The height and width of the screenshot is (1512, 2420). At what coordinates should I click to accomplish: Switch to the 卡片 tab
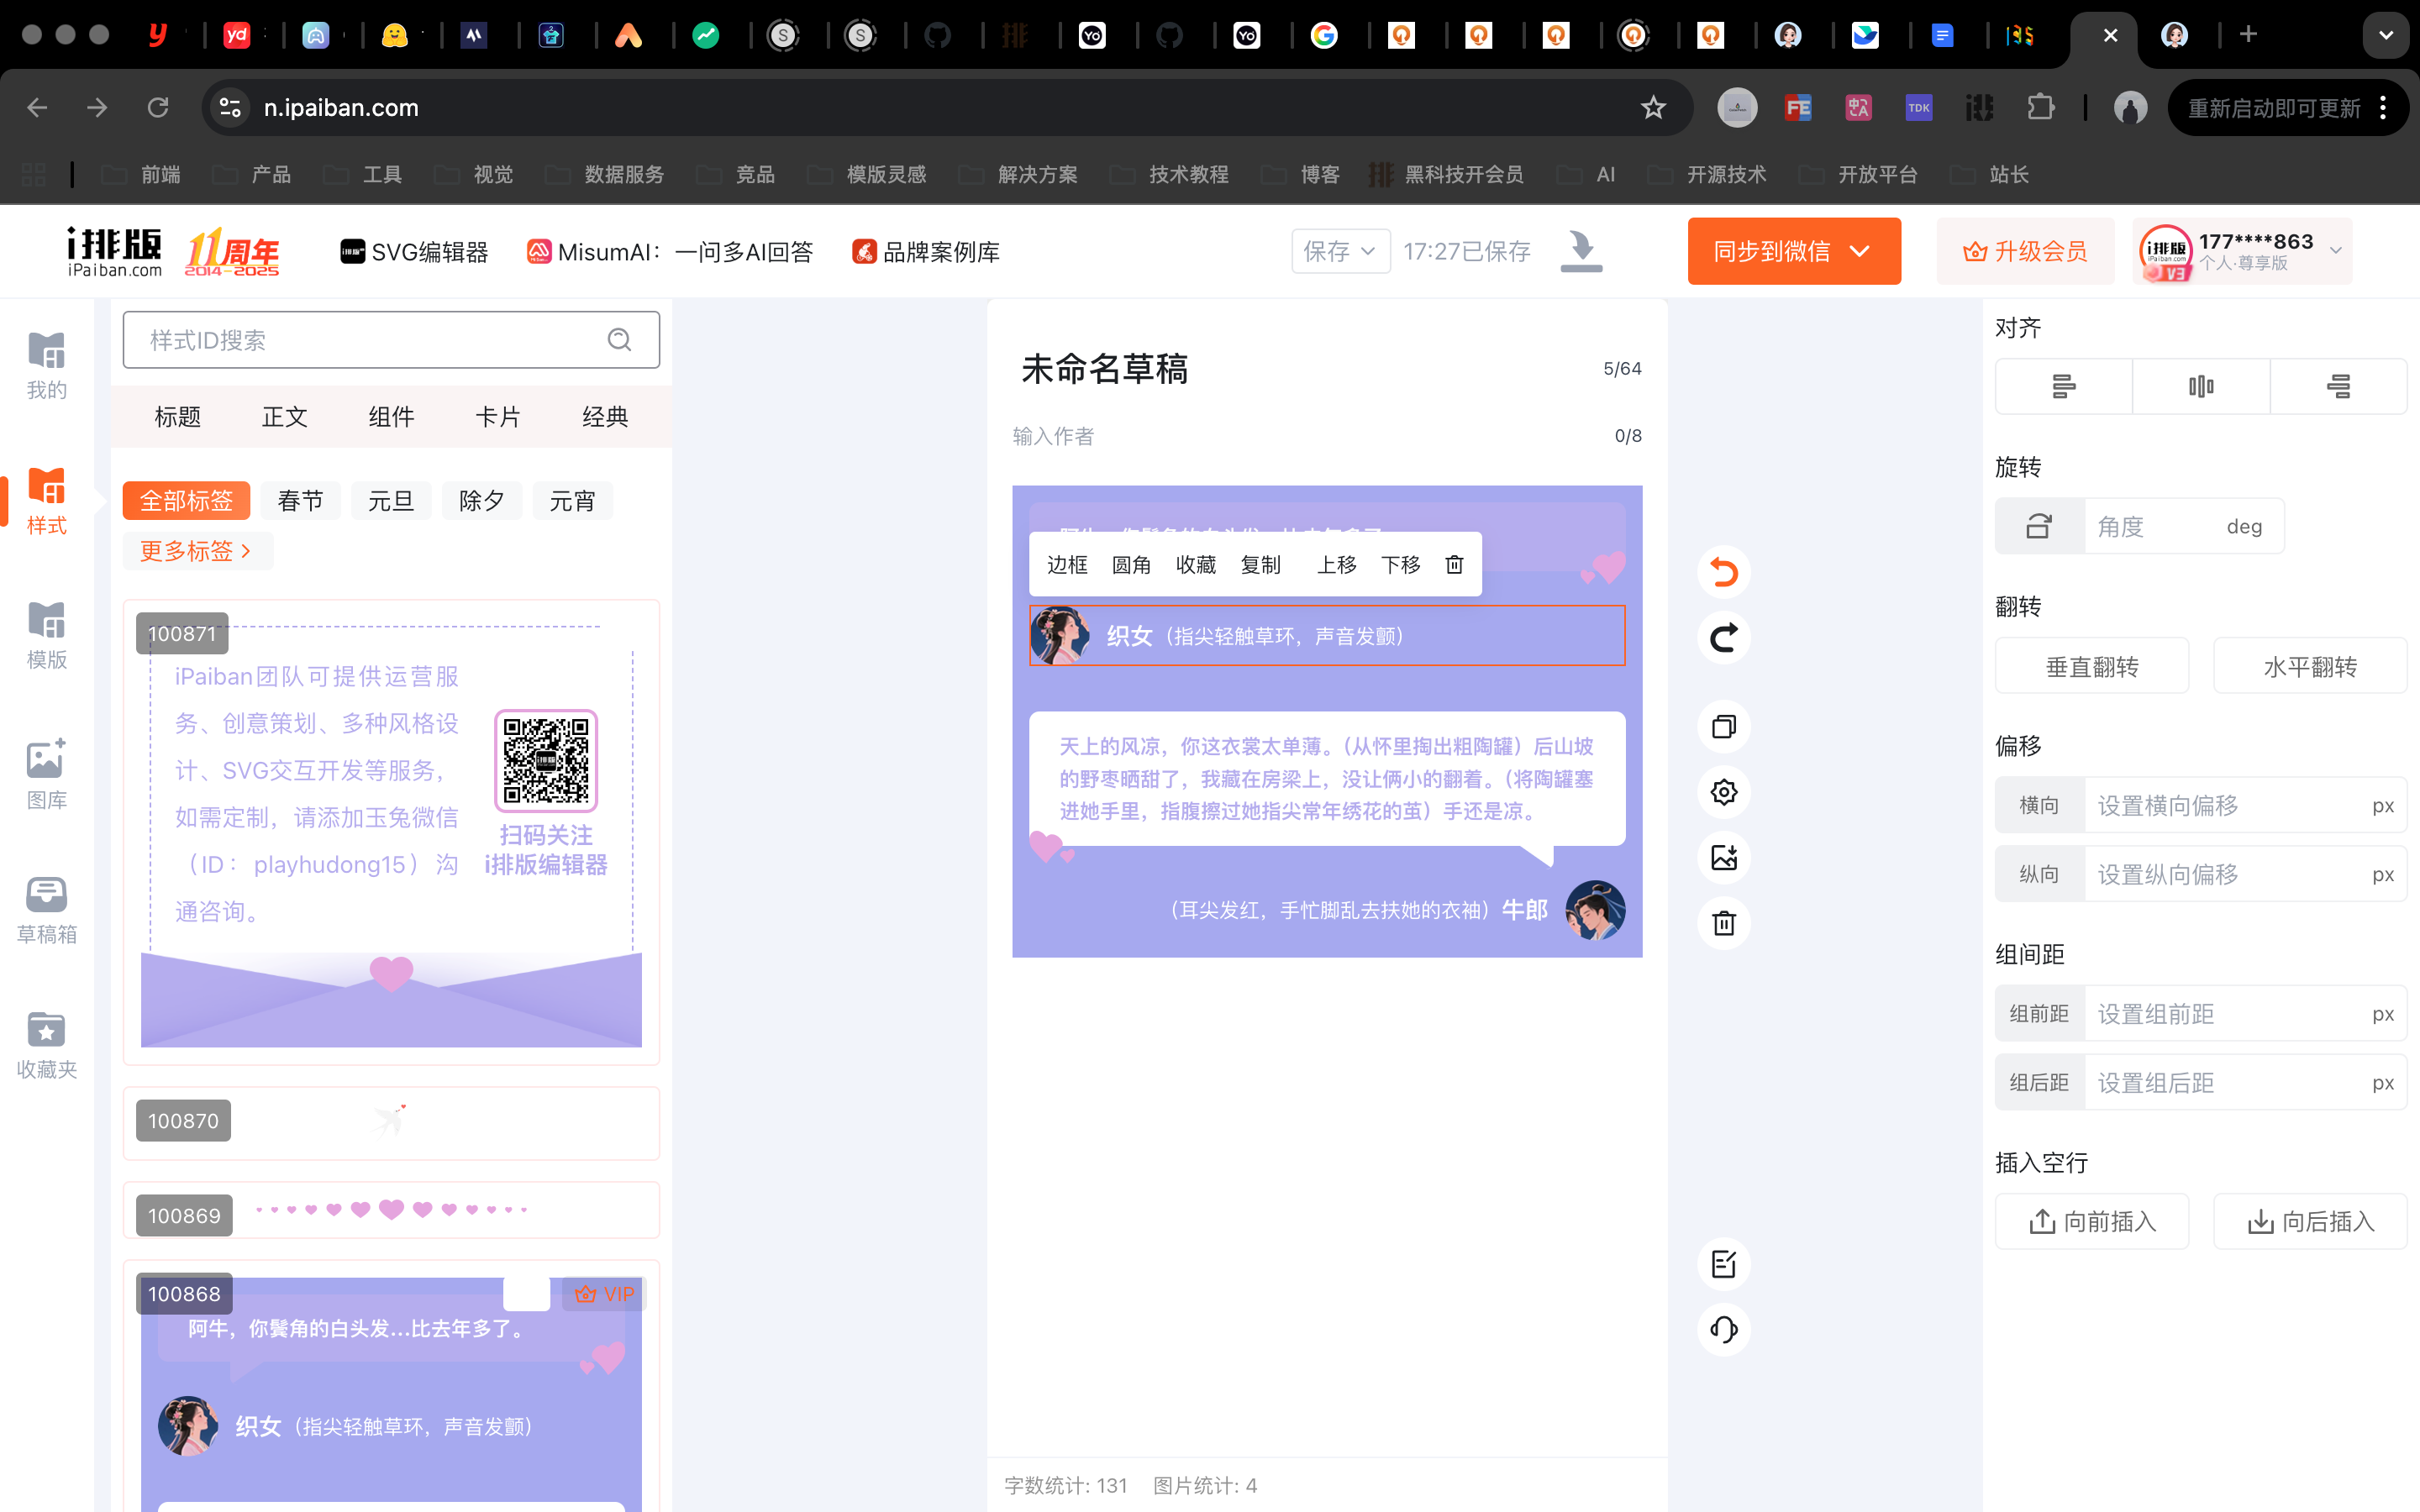tap(497, 417)
